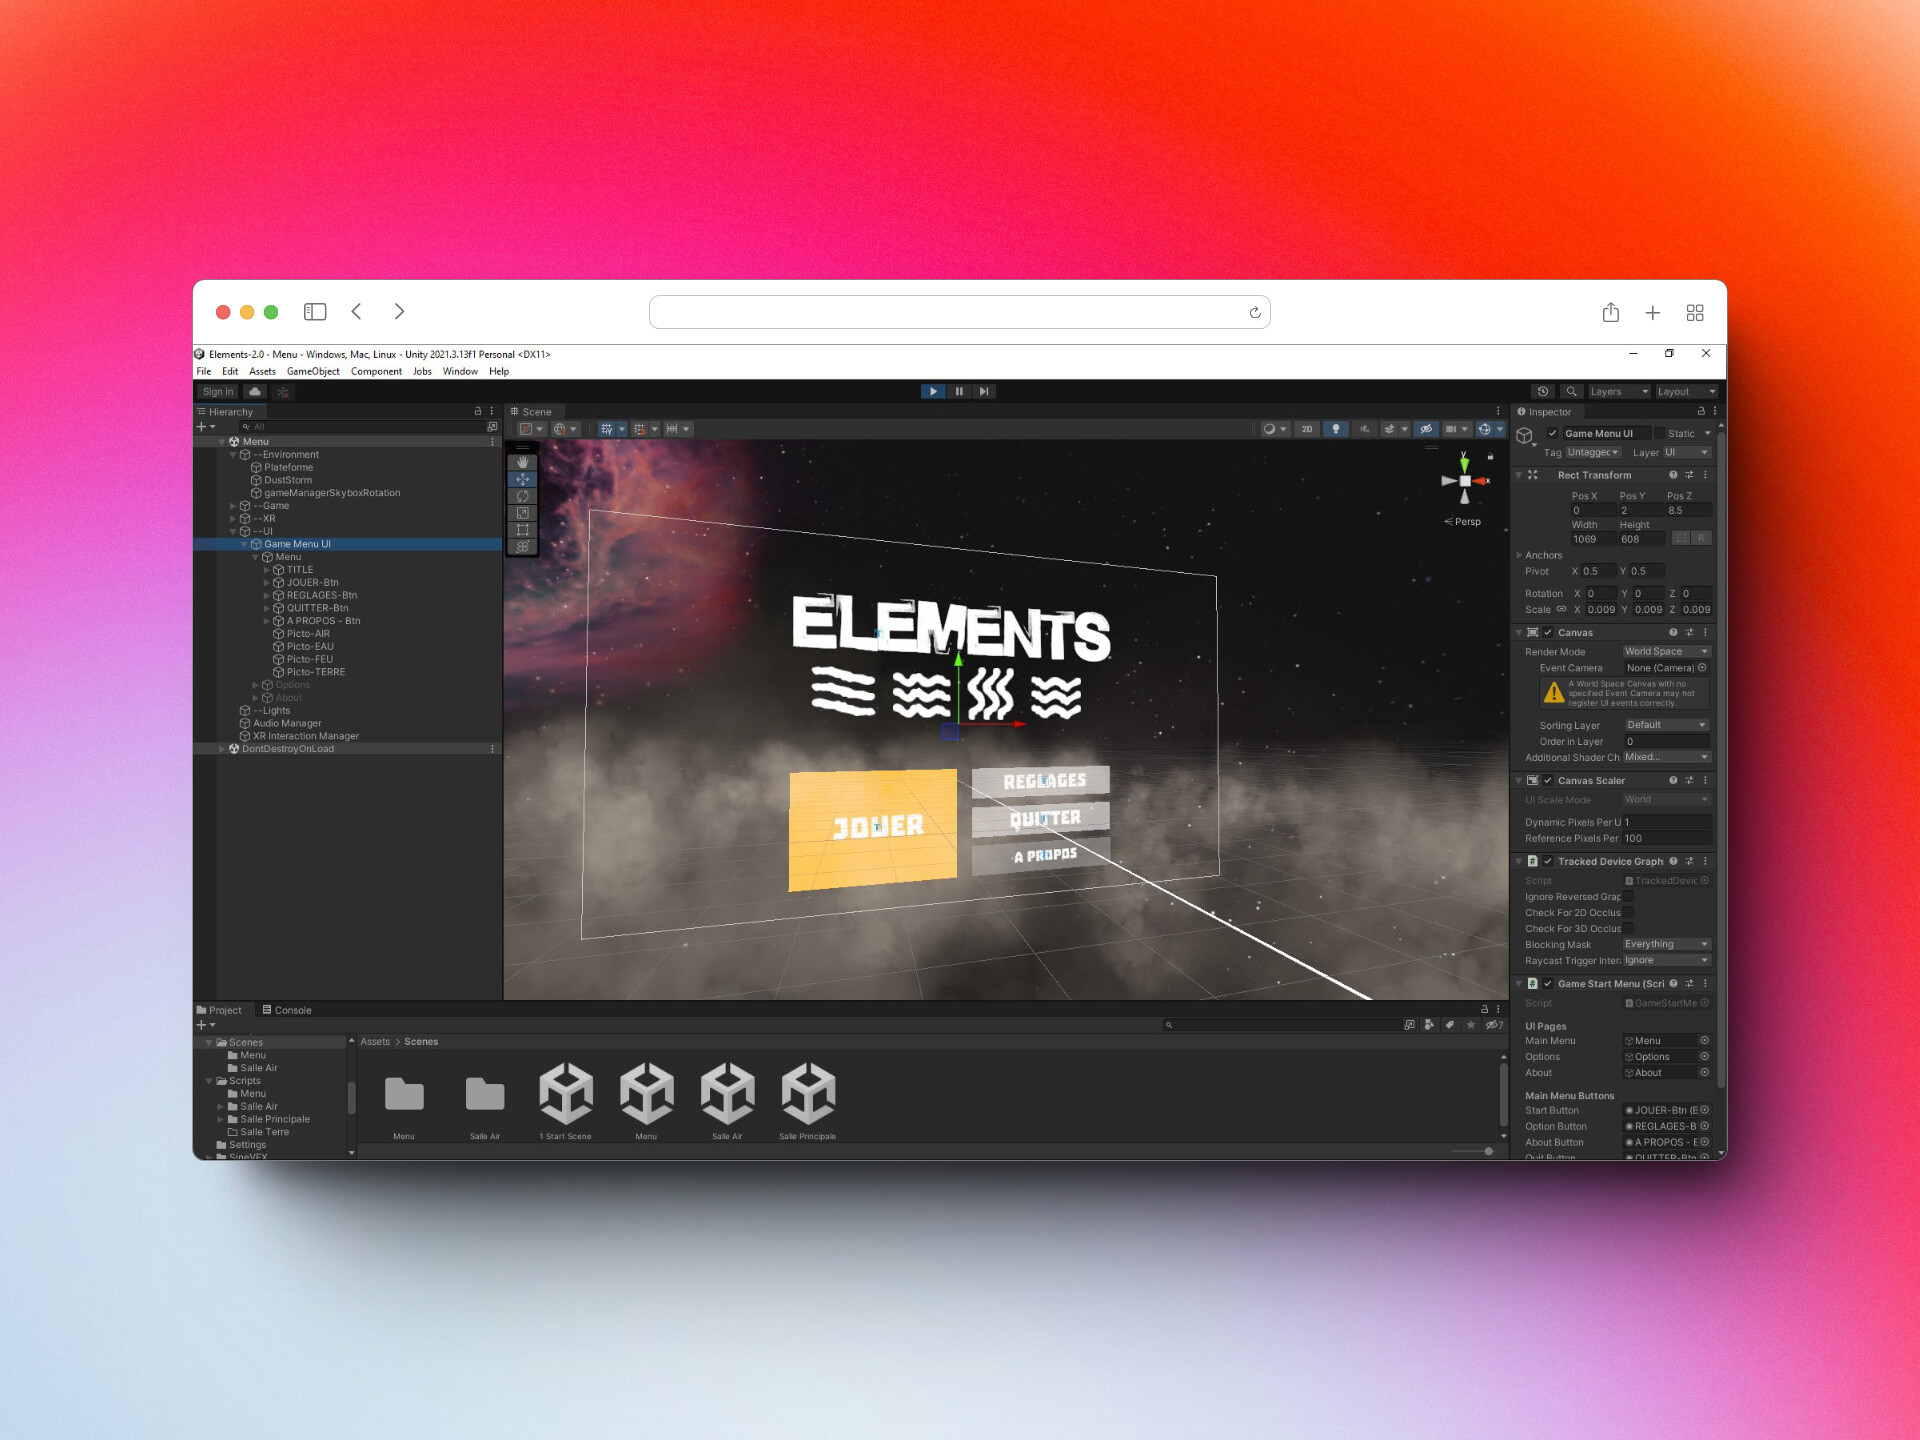Open the Layout dropdown in top toolbar
Screen dimensions: 1920x1440
1685,391
